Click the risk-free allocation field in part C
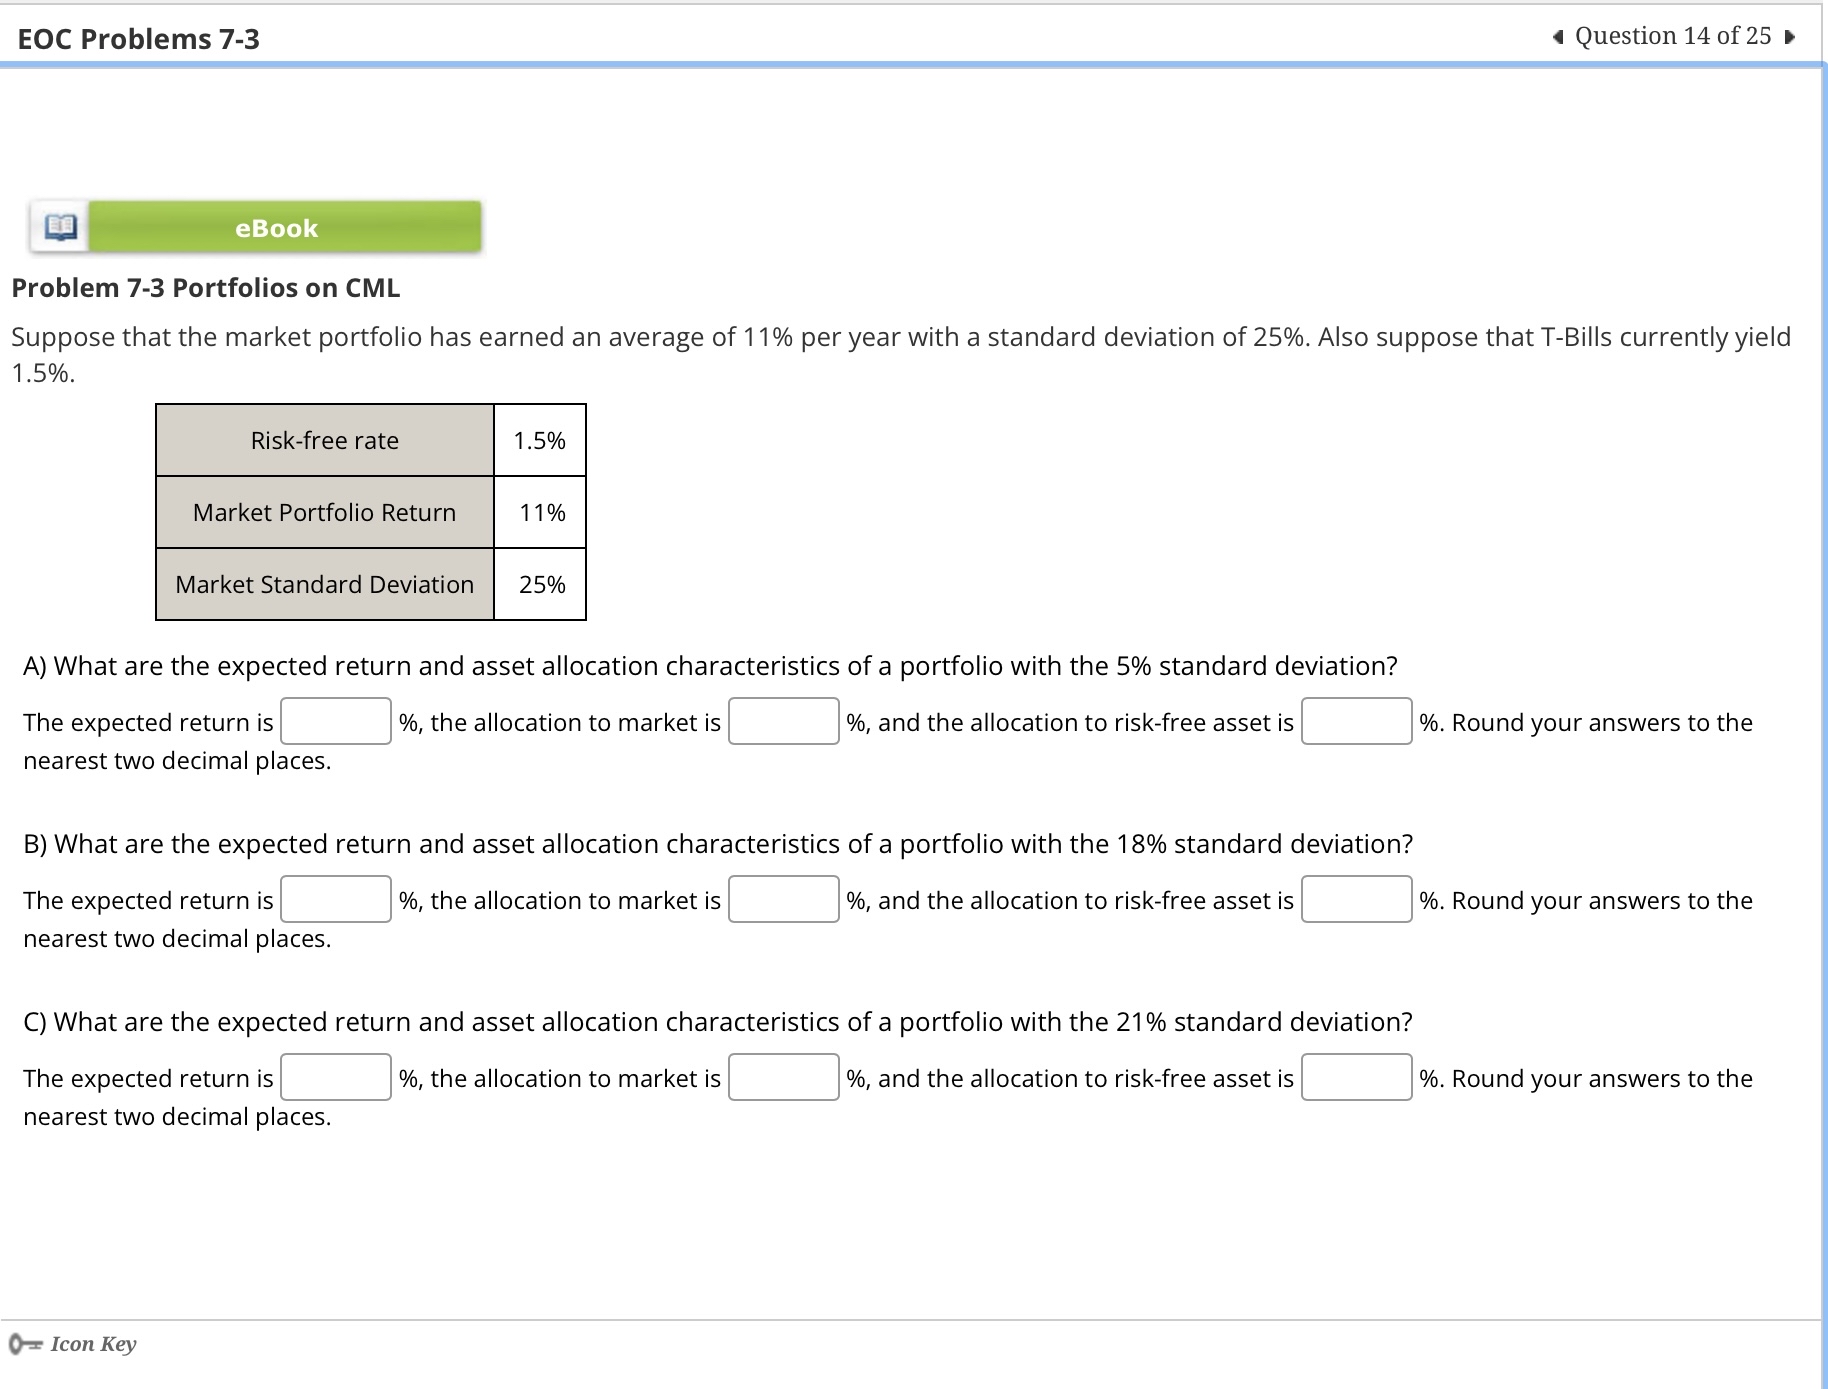Image resolution: width=1828 pixels, height=1389 pixels. (x=1356, y=1078)
